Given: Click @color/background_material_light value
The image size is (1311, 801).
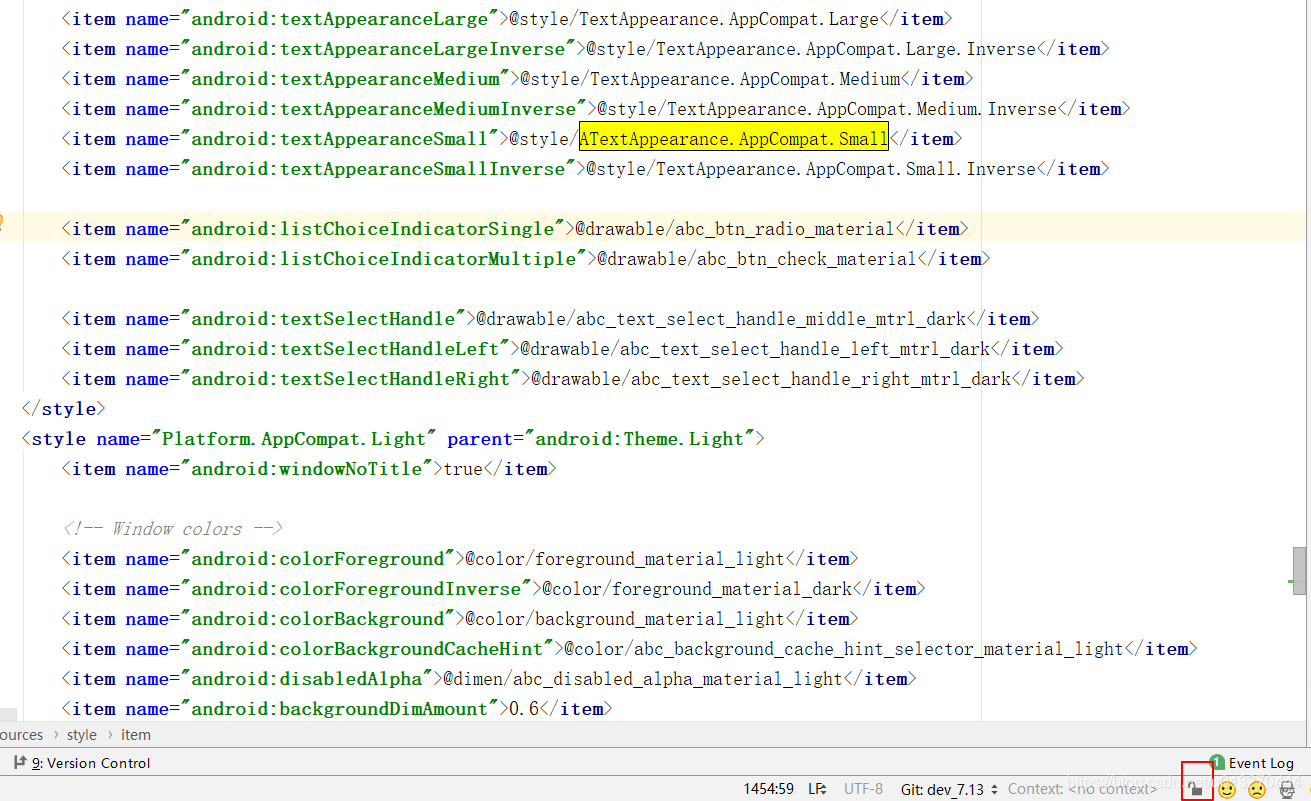Looking at the screenshot, I should [x=625, y=619].
